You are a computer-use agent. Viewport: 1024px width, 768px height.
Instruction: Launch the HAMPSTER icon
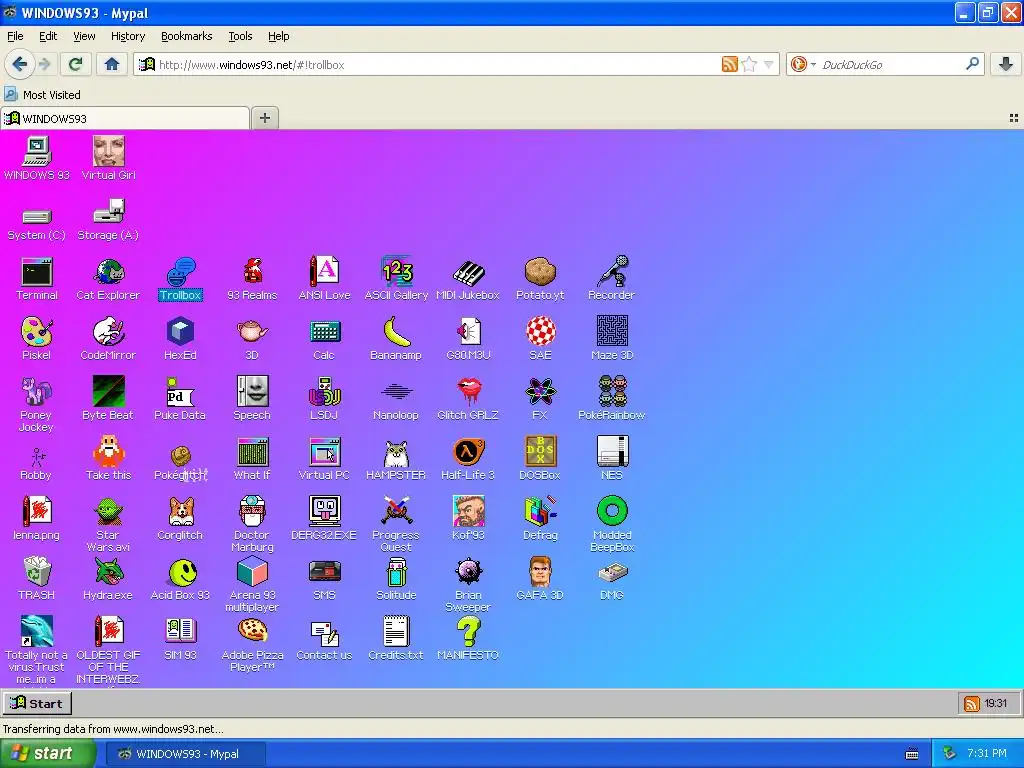tap(396, 458)
